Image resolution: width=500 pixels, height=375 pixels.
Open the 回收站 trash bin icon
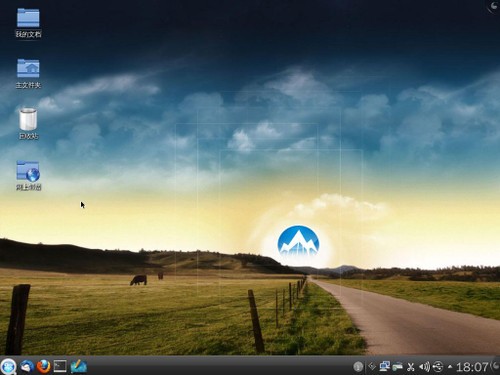[x=28, y=124]
